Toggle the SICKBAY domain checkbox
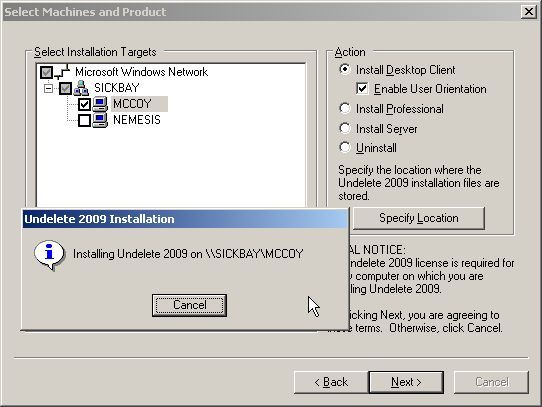Screen dimensions: 542x407 point(65,88)
